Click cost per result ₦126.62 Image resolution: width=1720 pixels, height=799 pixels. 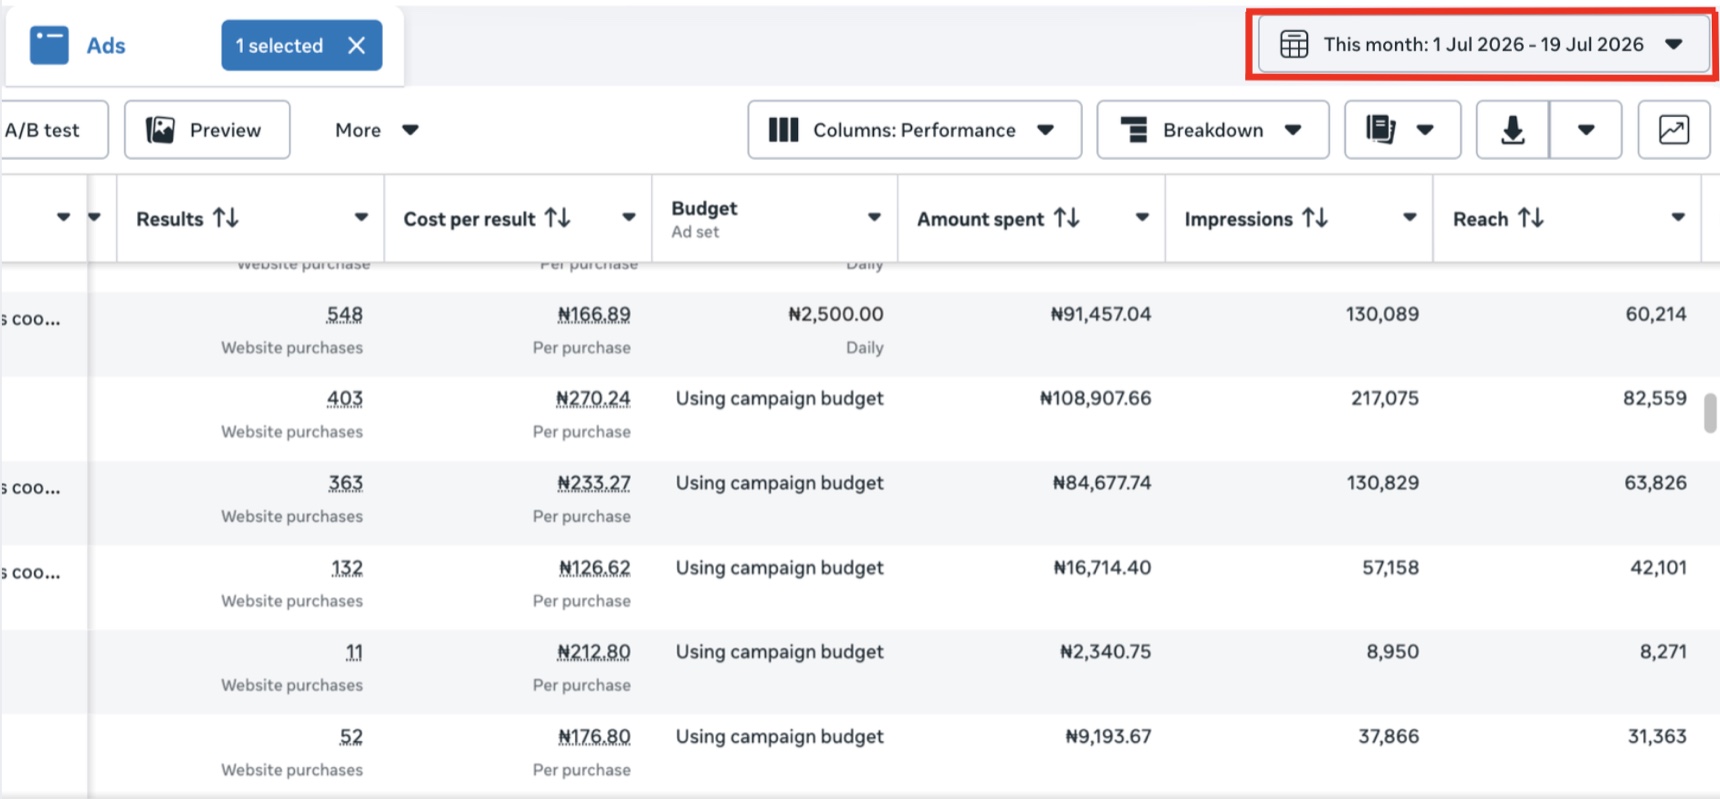coord(595,568)
